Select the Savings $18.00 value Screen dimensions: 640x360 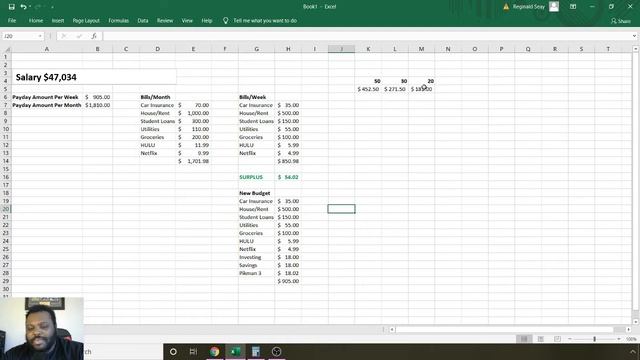[288, 265]
